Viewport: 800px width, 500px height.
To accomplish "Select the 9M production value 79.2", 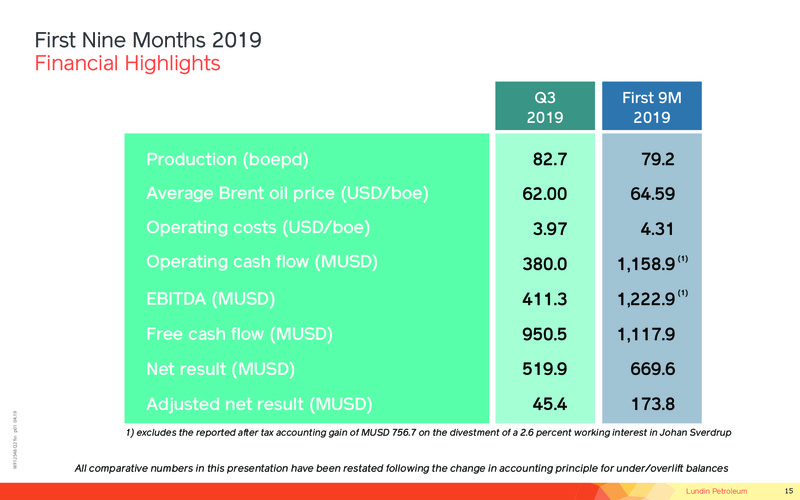I will [x=658, y=160].
